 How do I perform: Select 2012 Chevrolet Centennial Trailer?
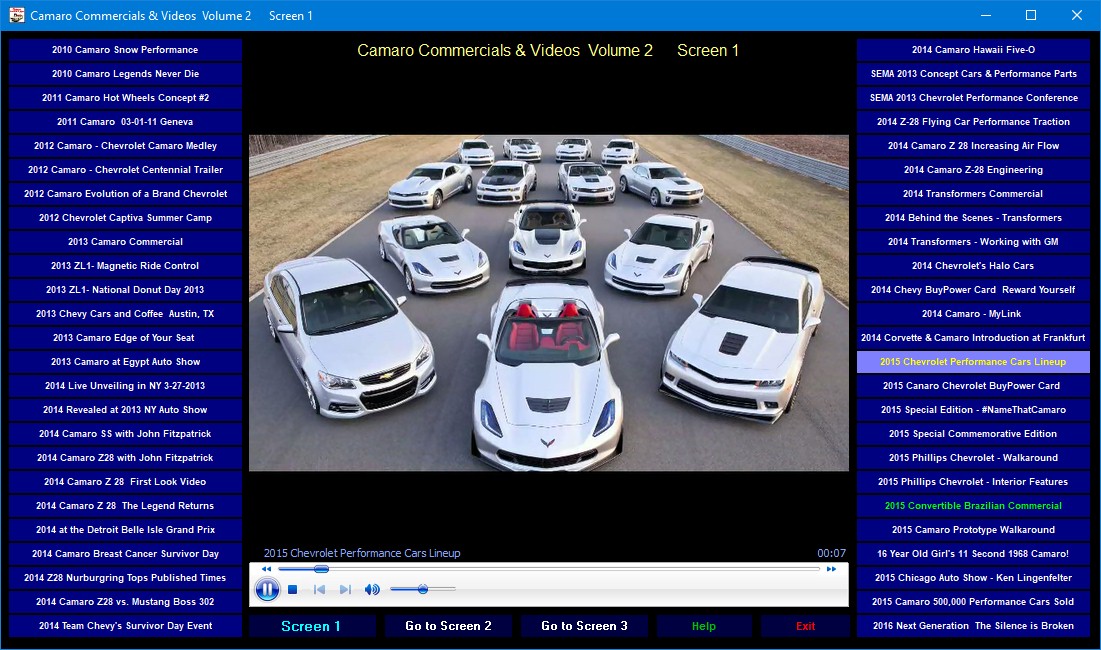click(x=125, y=170)
